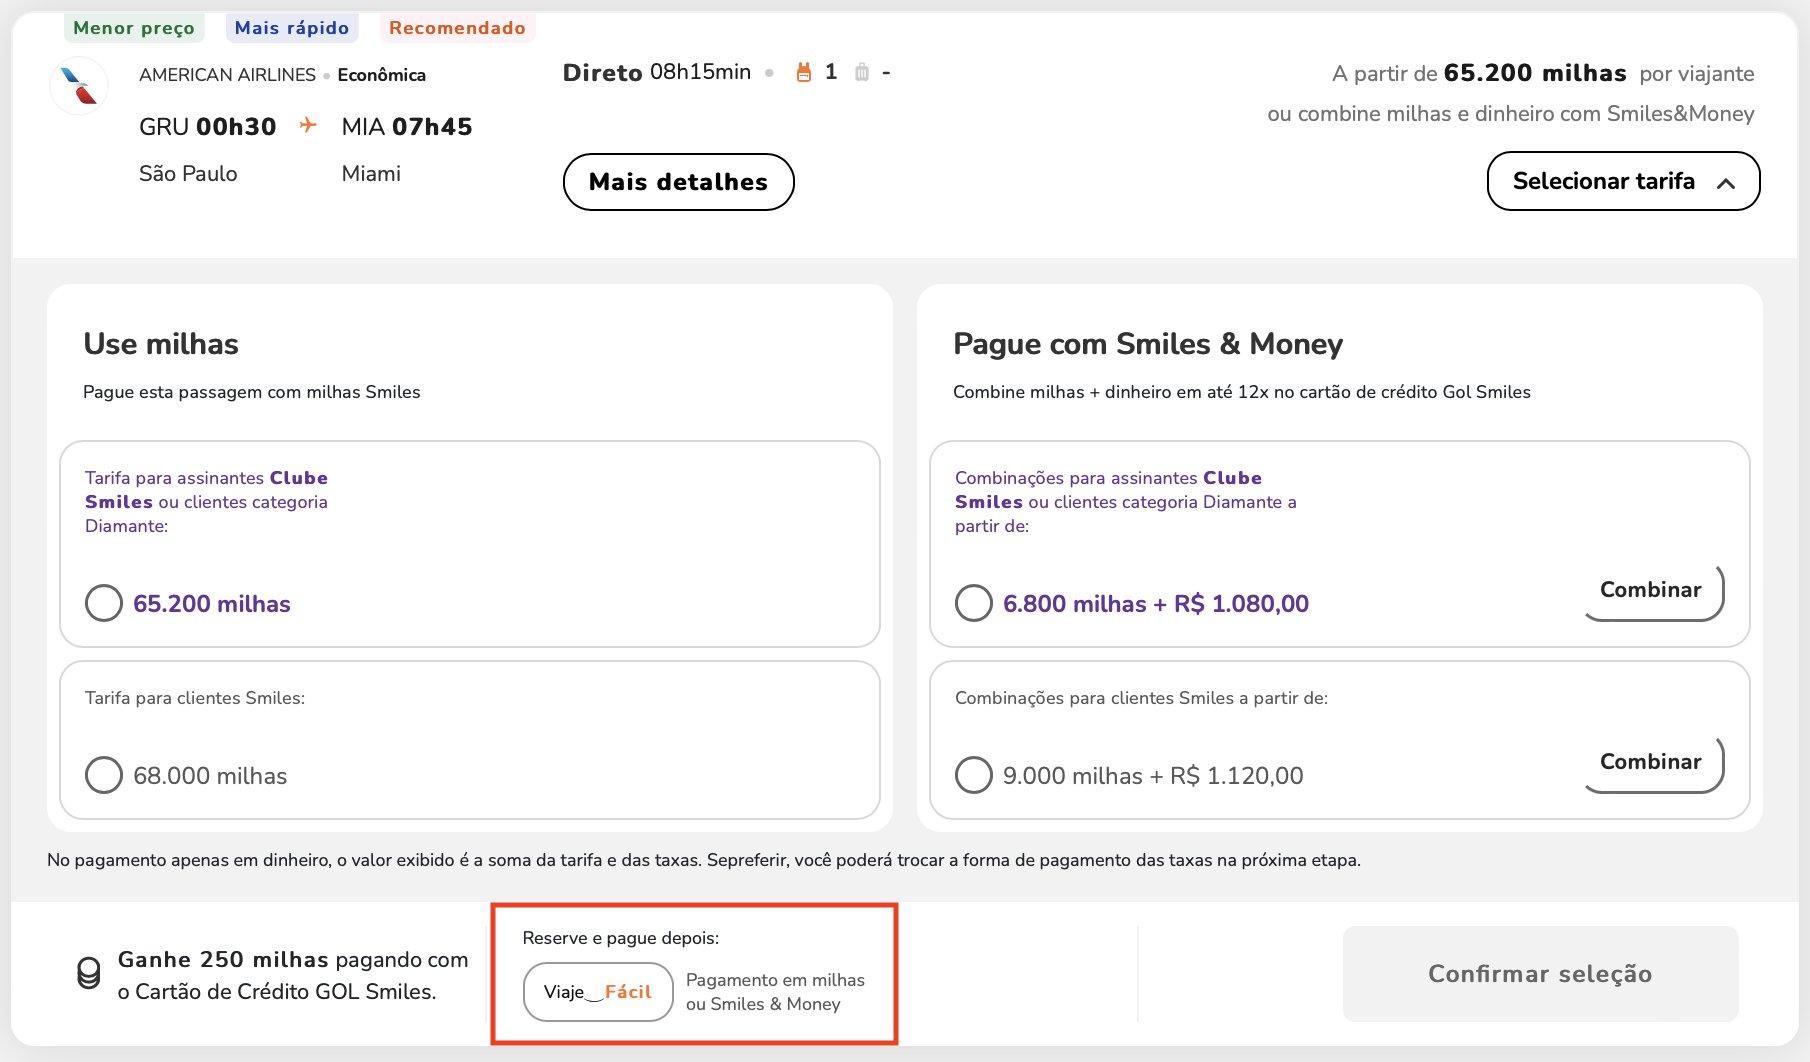
Task: Click the American Airlines logo icon
Action: [x=79, y=85]
